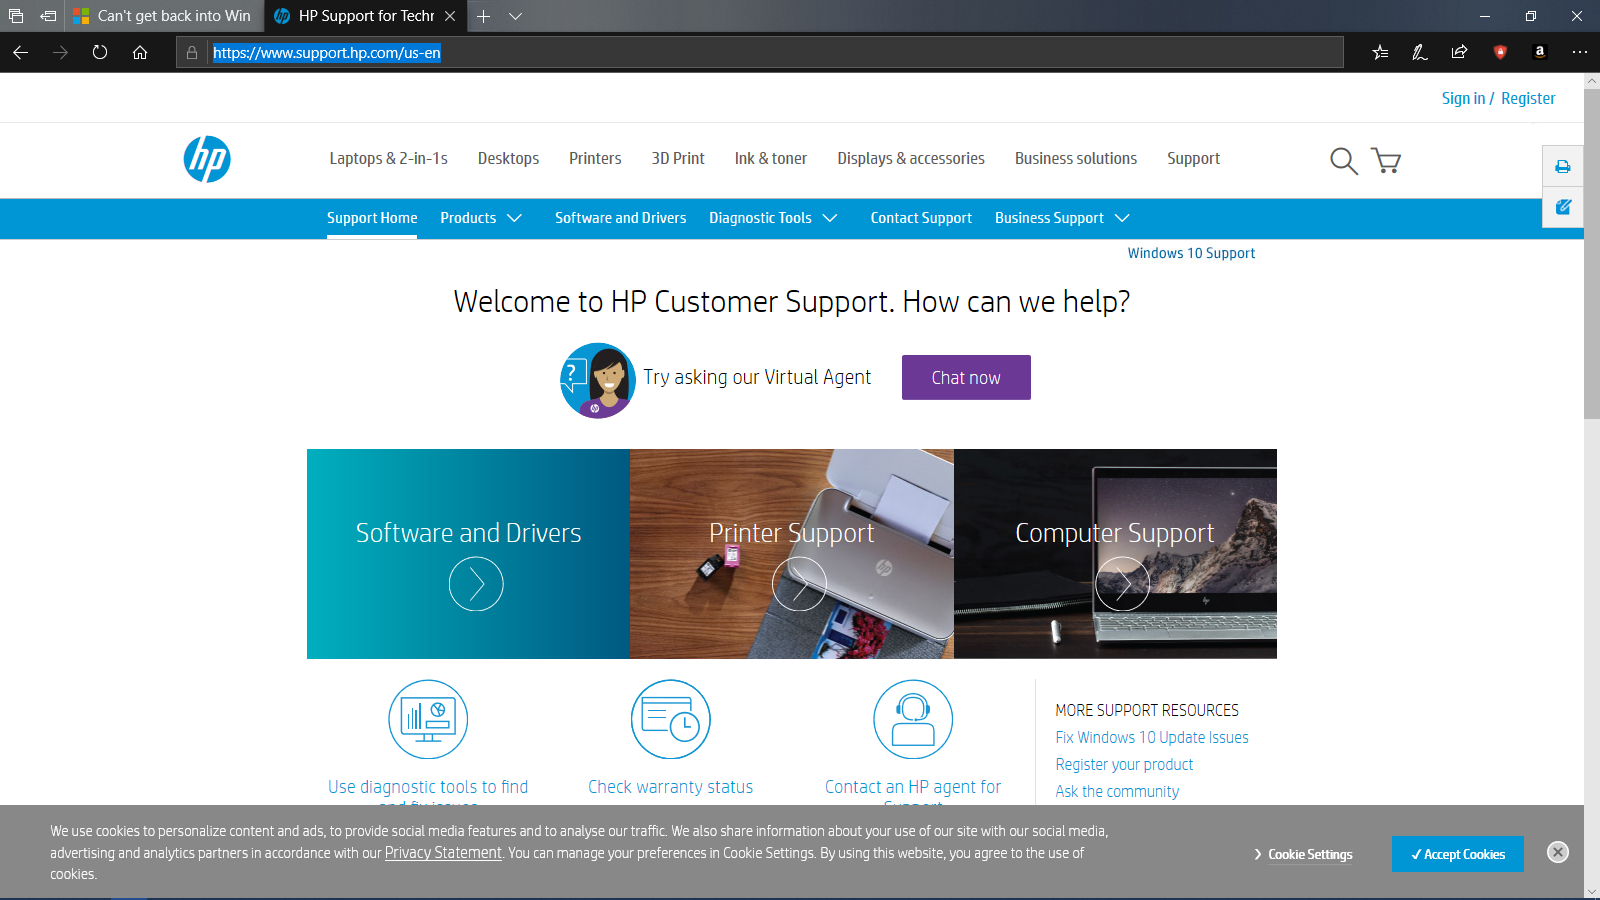Click the Register link
The image size is (1600, 900).
coord(1528,98)
